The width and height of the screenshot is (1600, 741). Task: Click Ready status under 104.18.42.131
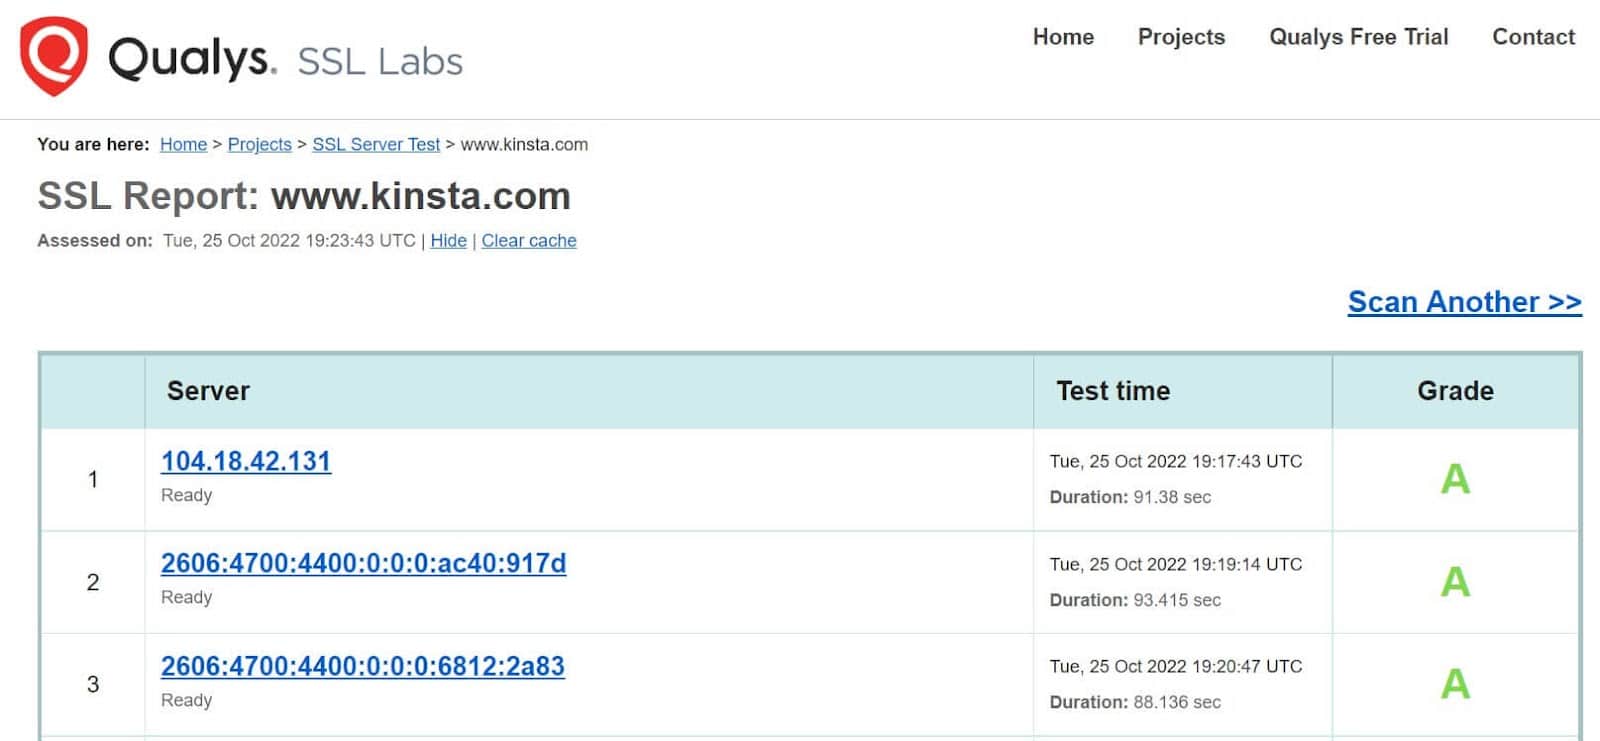[187, 495]
